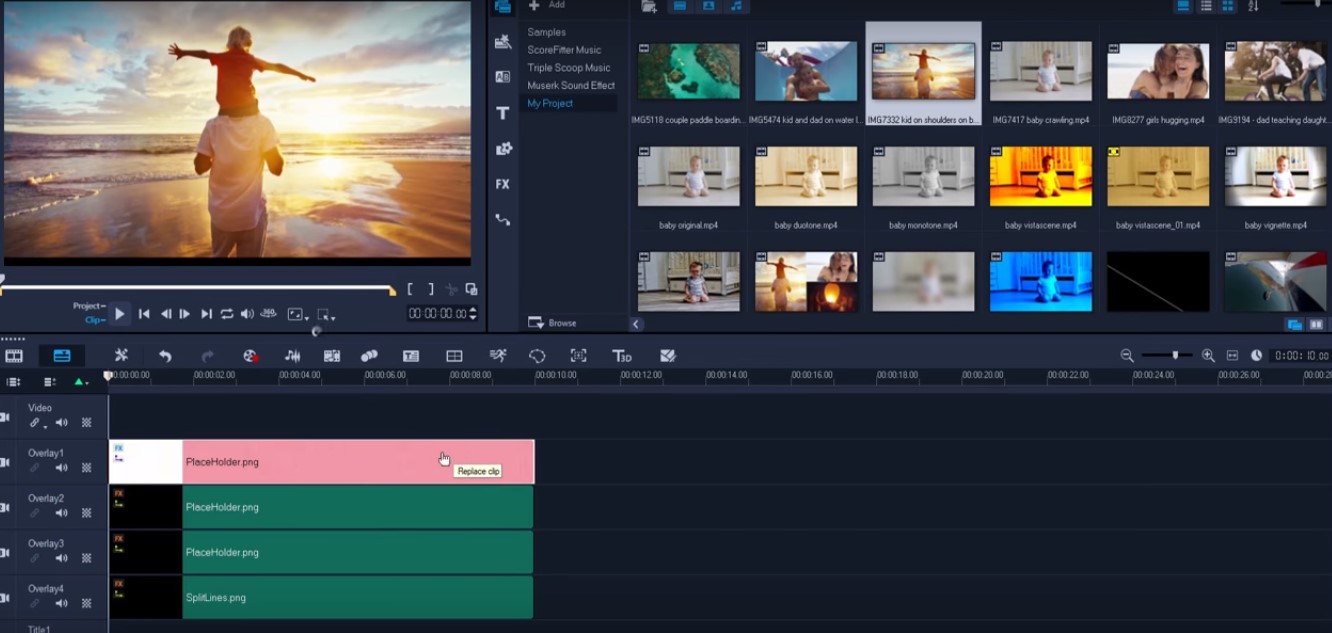Click the scissors split clip icon
The height and width of the screenshot is (633, 1332).
[x=451, y=290]
